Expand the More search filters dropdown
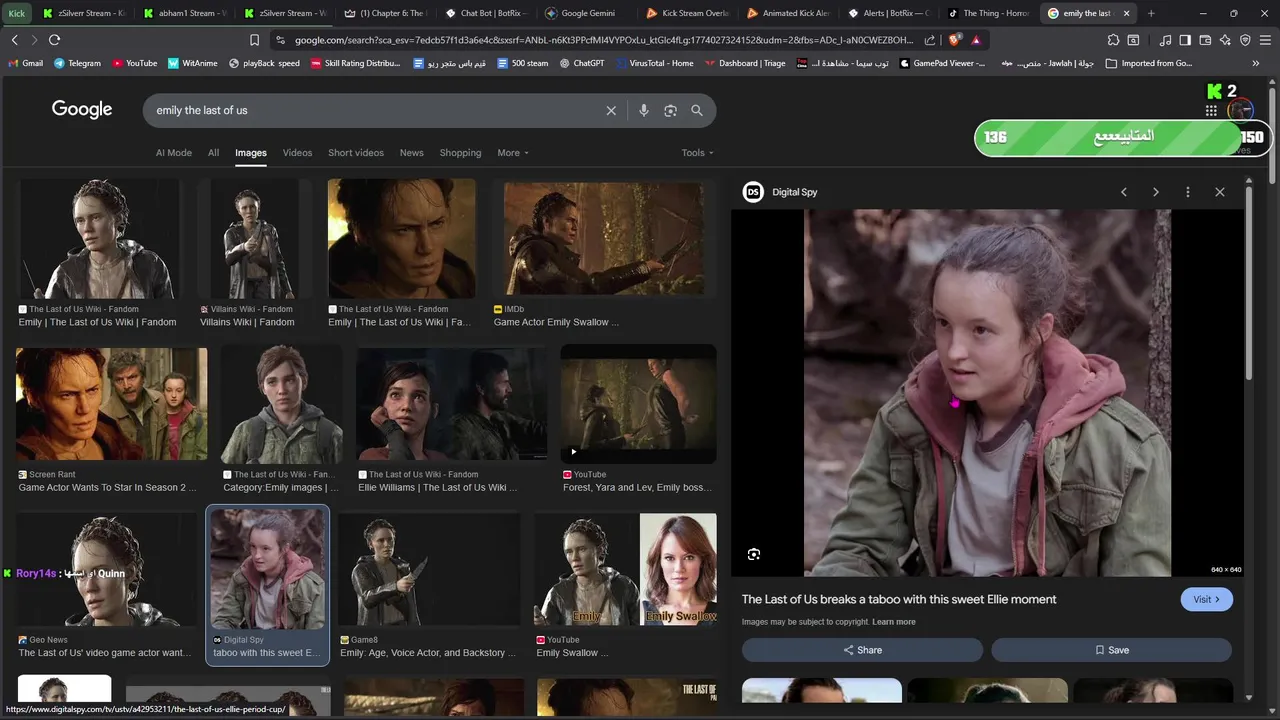 point(513,153)
